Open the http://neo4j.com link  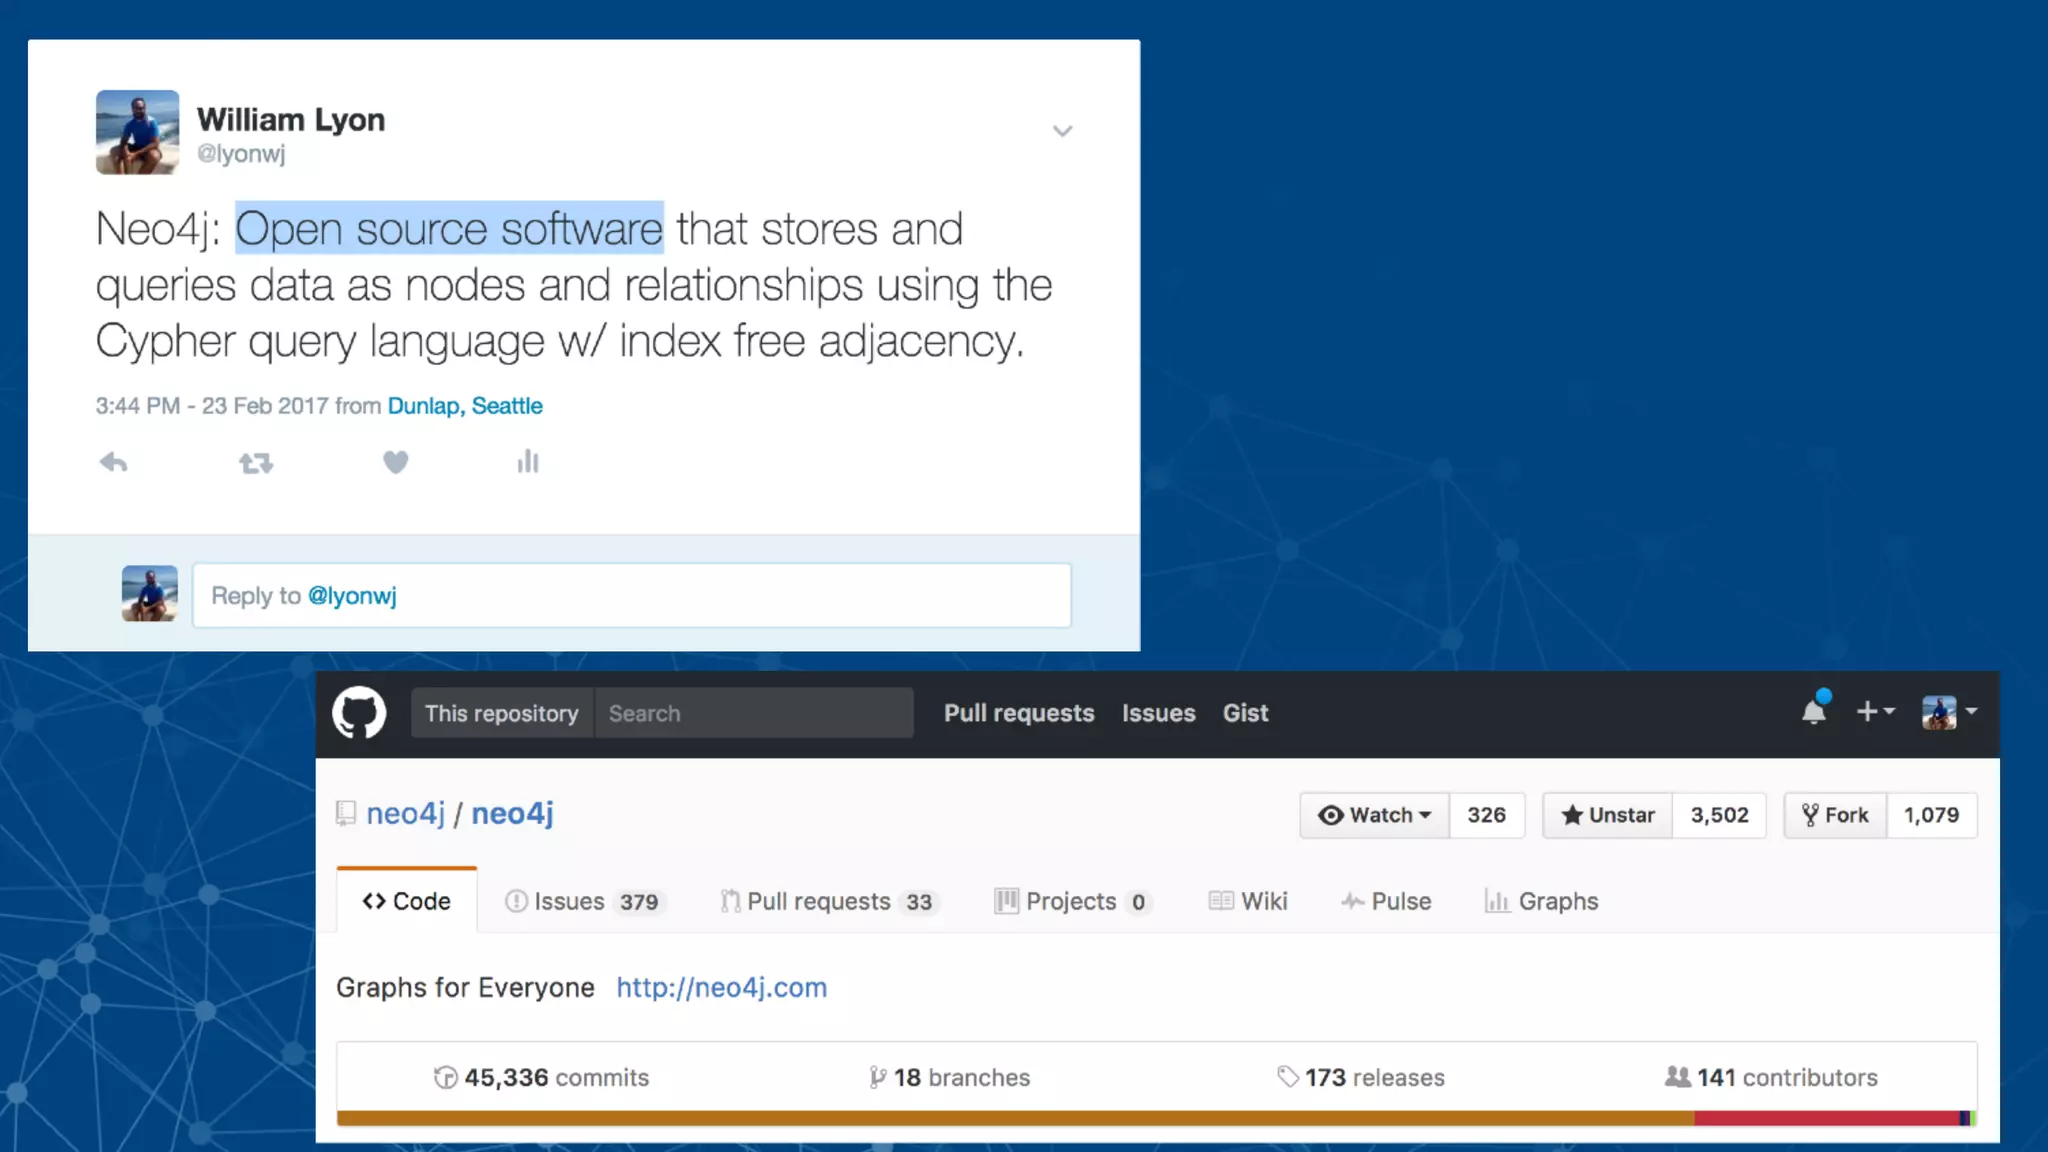coord(721,987)
